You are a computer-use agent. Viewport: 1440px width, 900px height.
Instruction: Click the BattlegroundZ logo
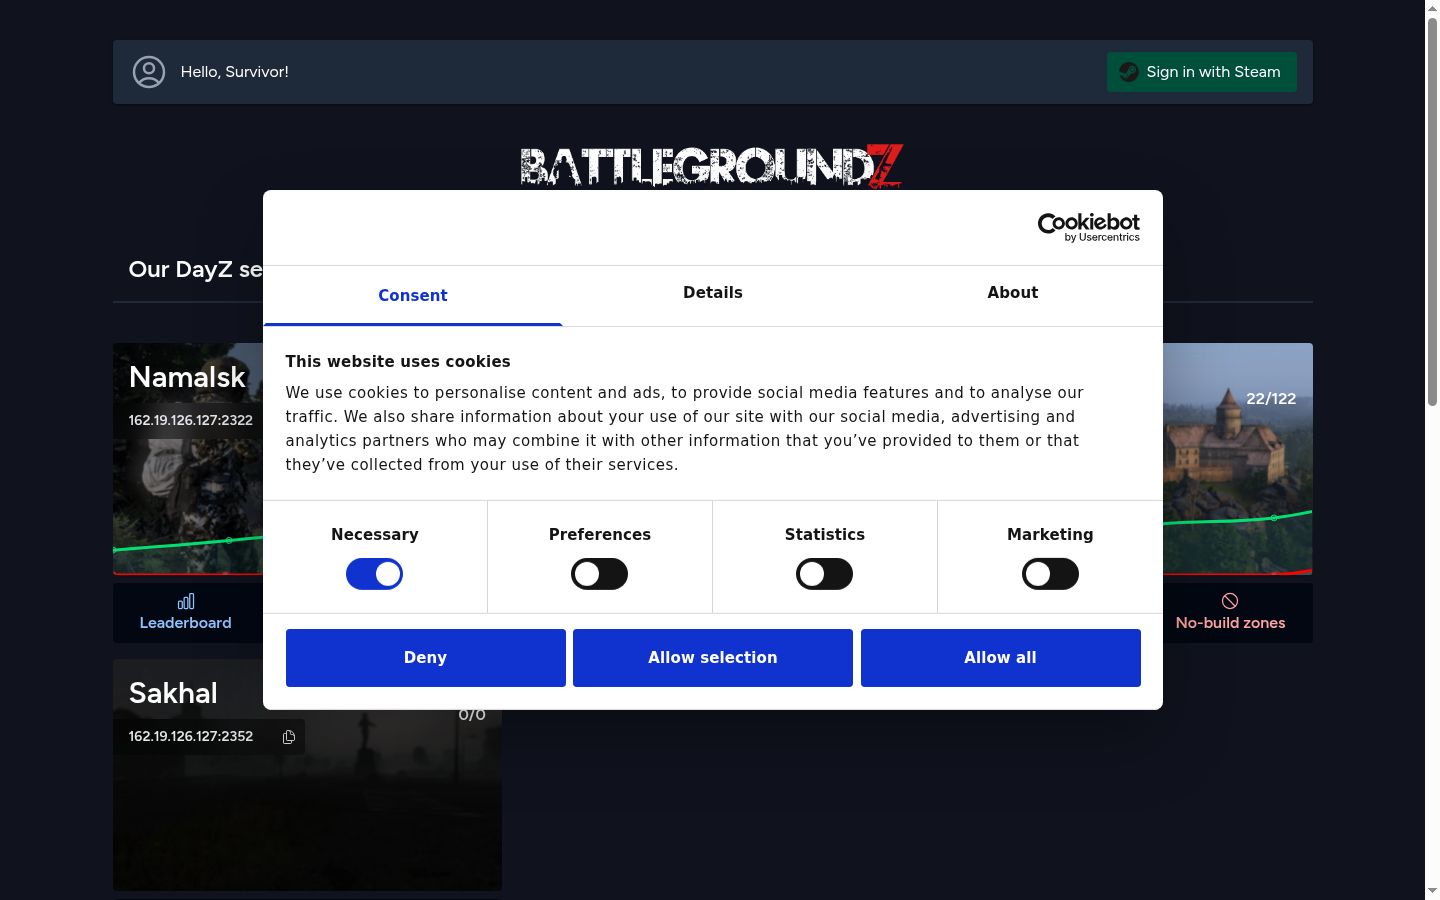(x=712, y=166)
